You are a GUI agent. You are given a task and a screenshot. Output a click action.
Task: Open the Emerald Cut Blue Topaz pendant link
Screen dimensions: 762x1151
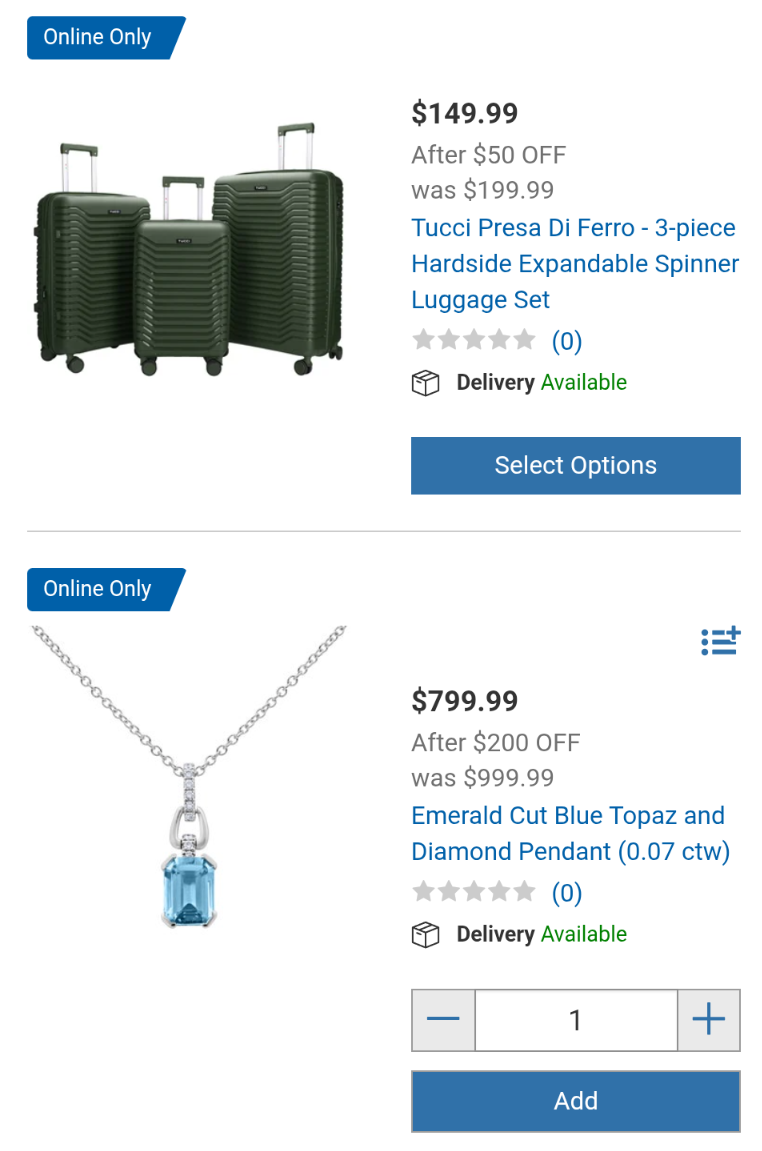pos(570,834)
